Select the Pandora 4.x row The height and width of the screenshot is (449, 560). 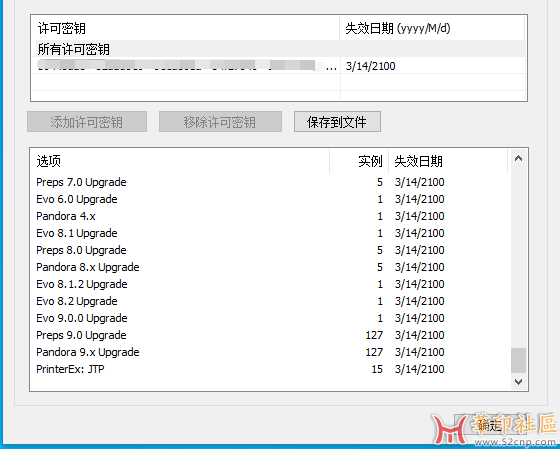(270, 216)
